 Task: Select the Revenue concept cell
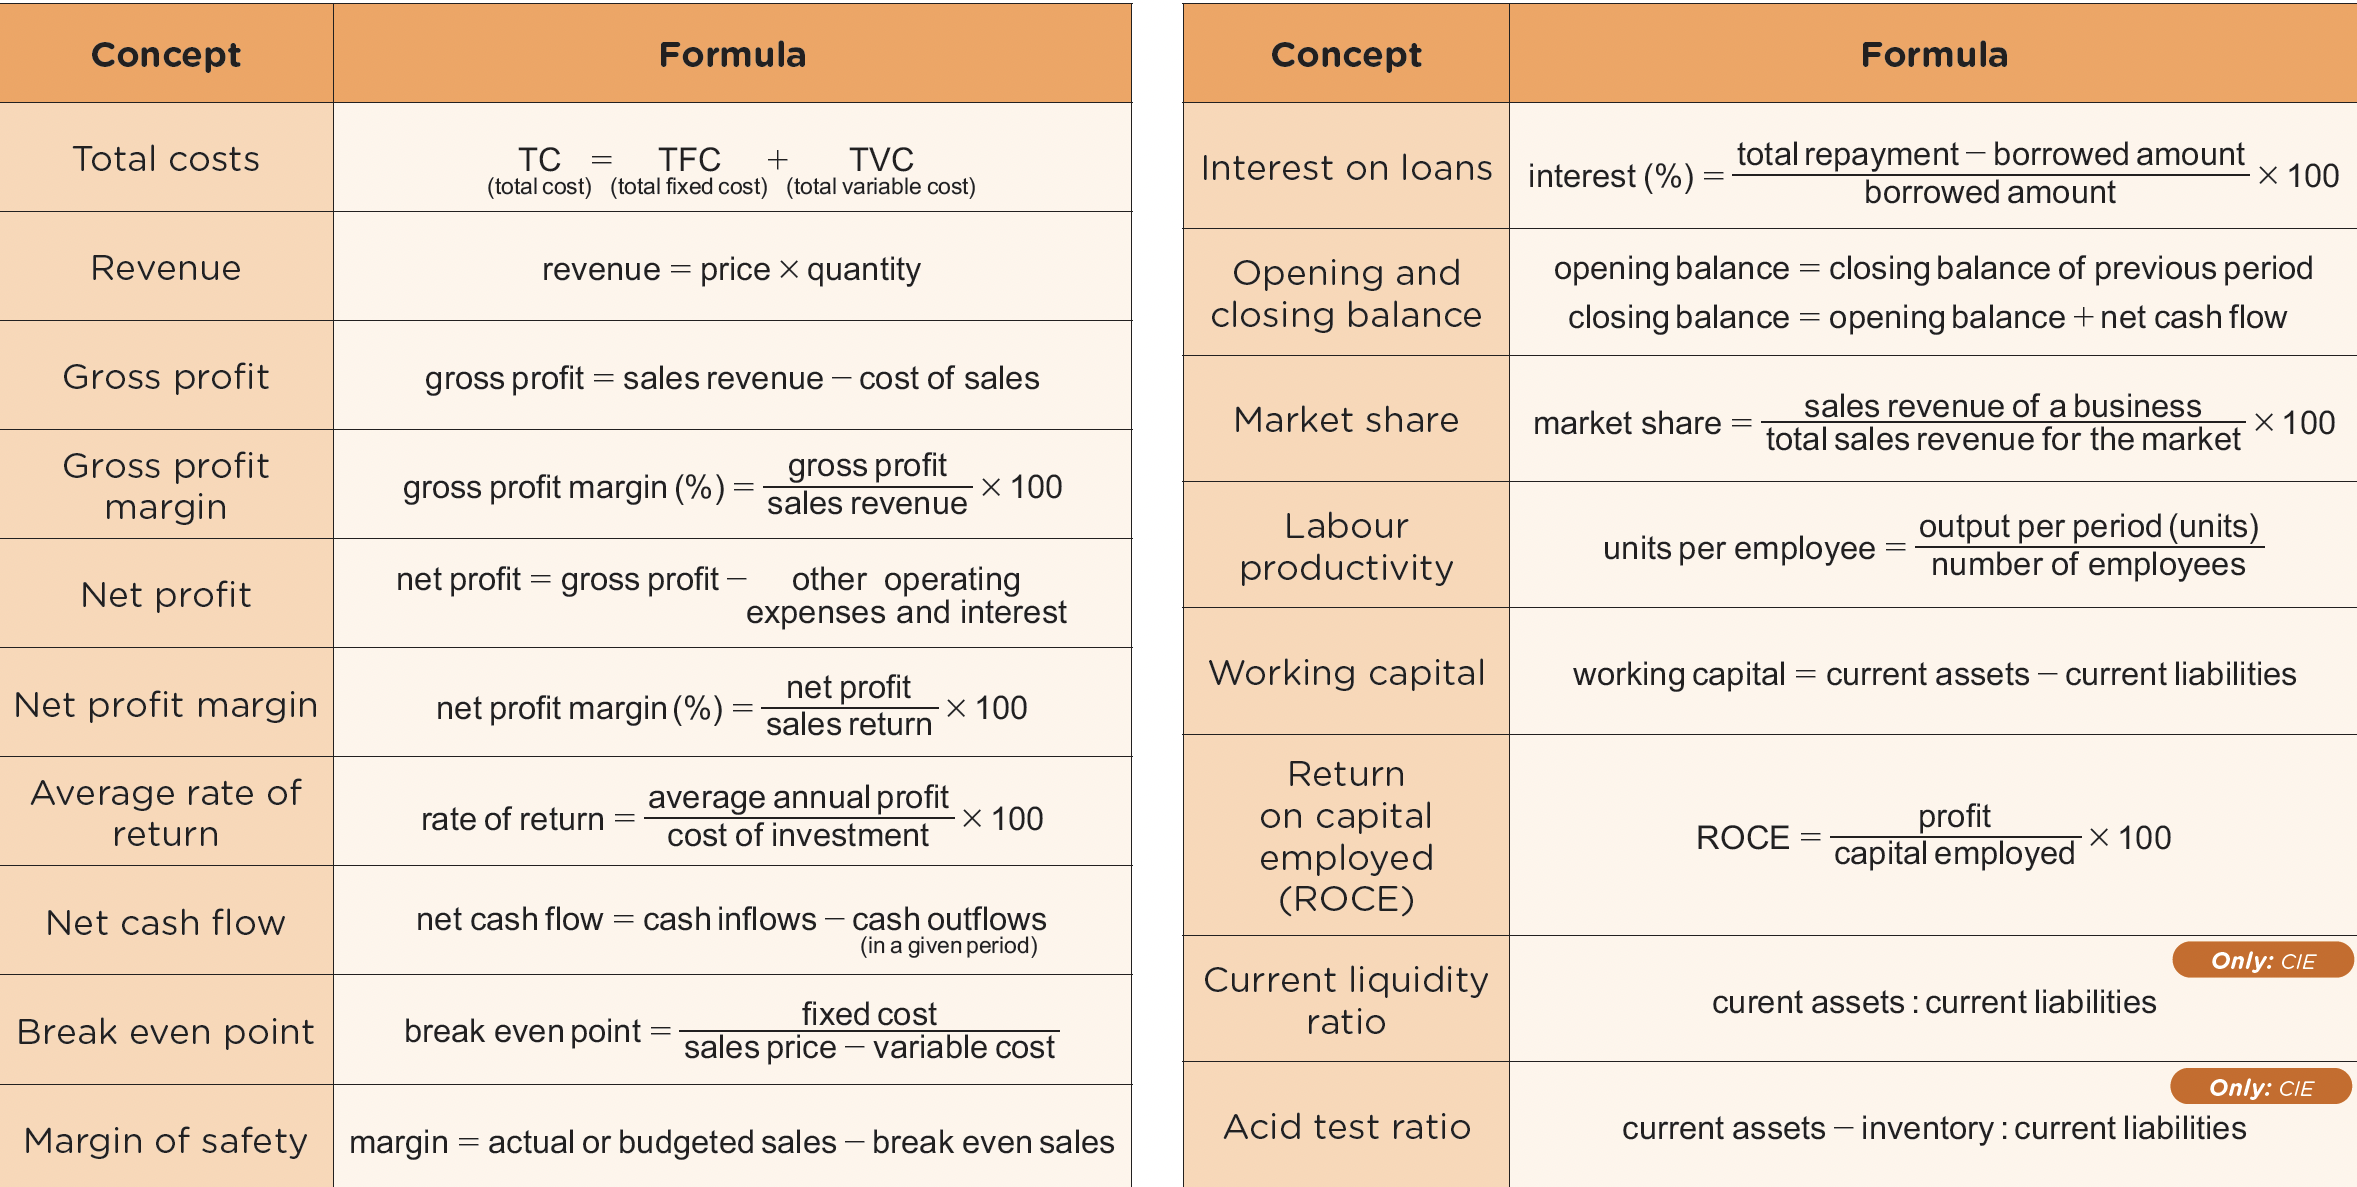(x=166, y=268)
